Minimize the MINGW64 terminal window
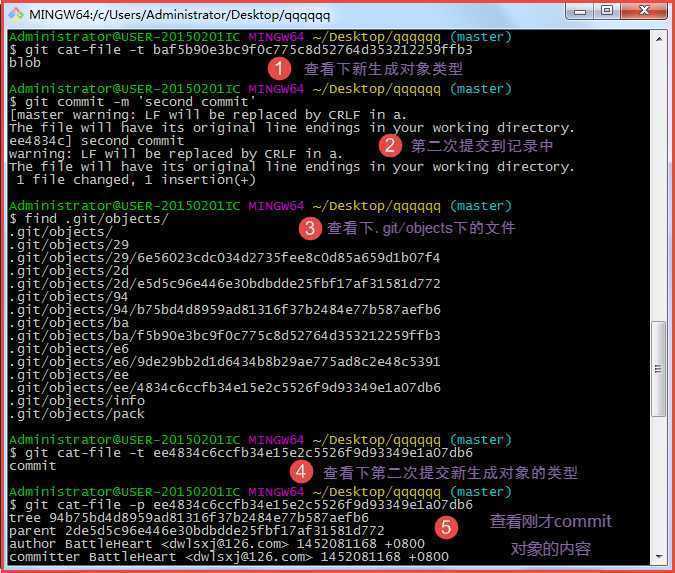Viewport: 675px width, 573px height. point(579,11)
